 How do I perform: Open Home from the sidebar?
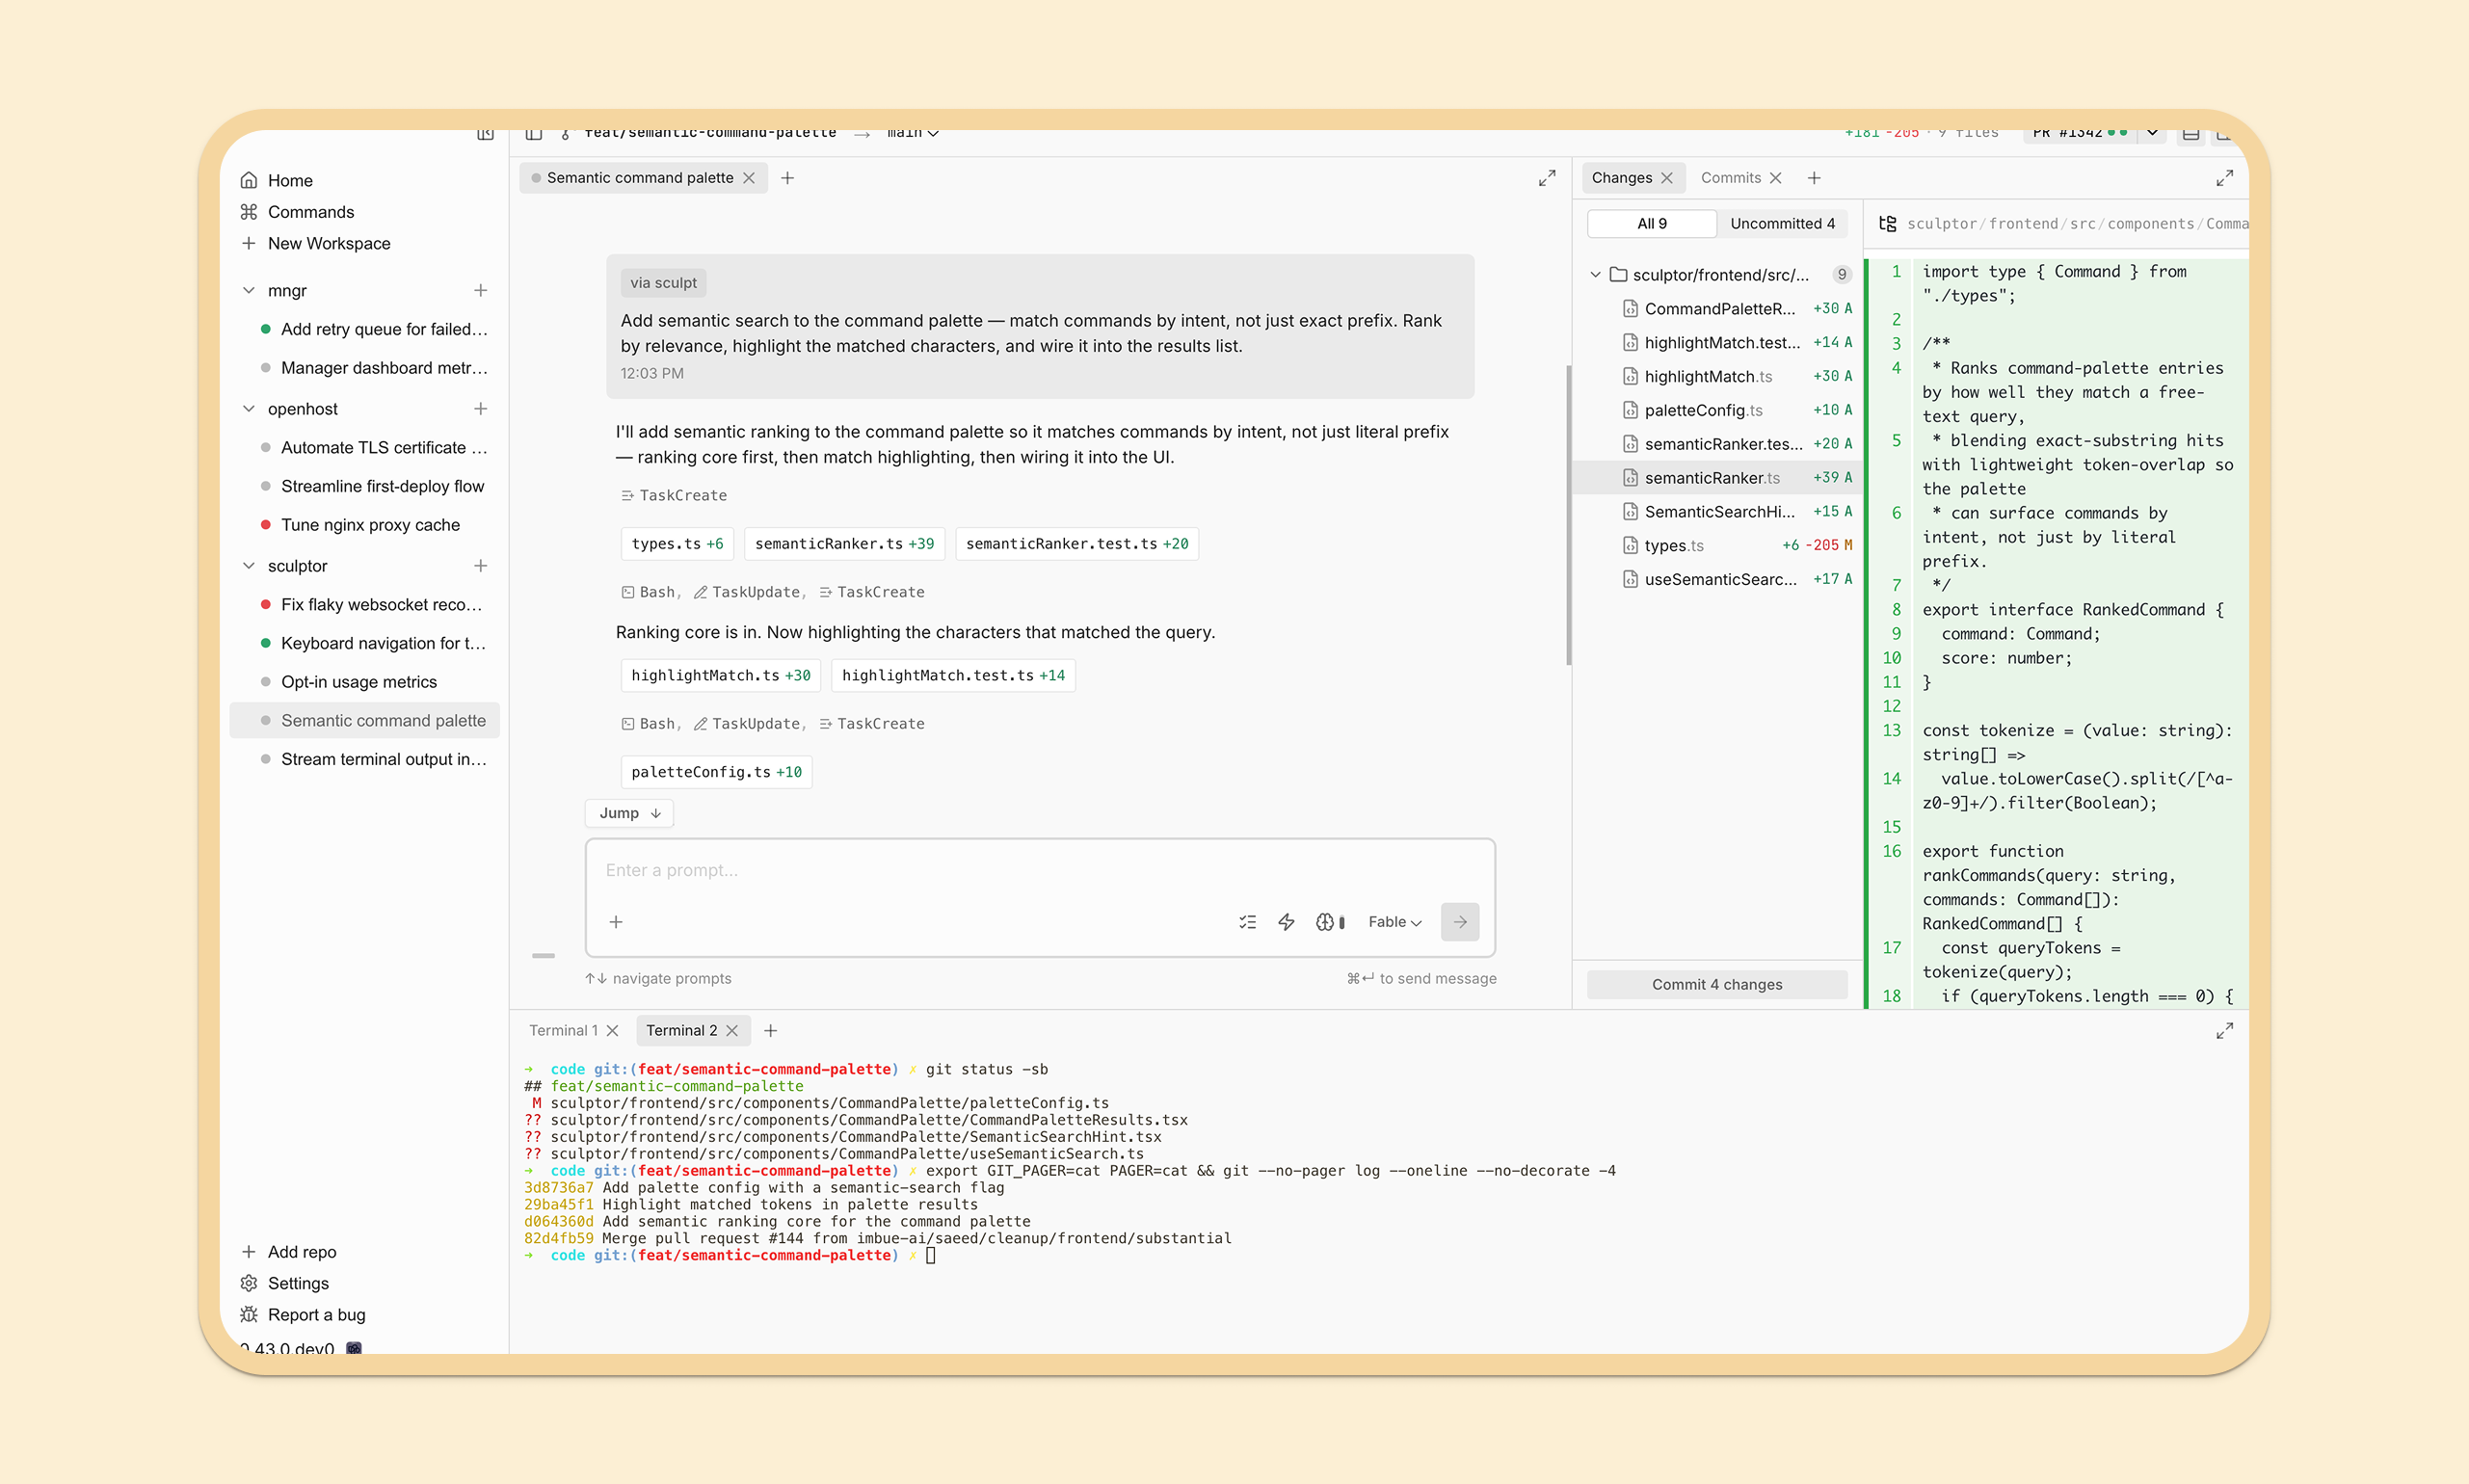pyautogui.click(x=290, y=180)
